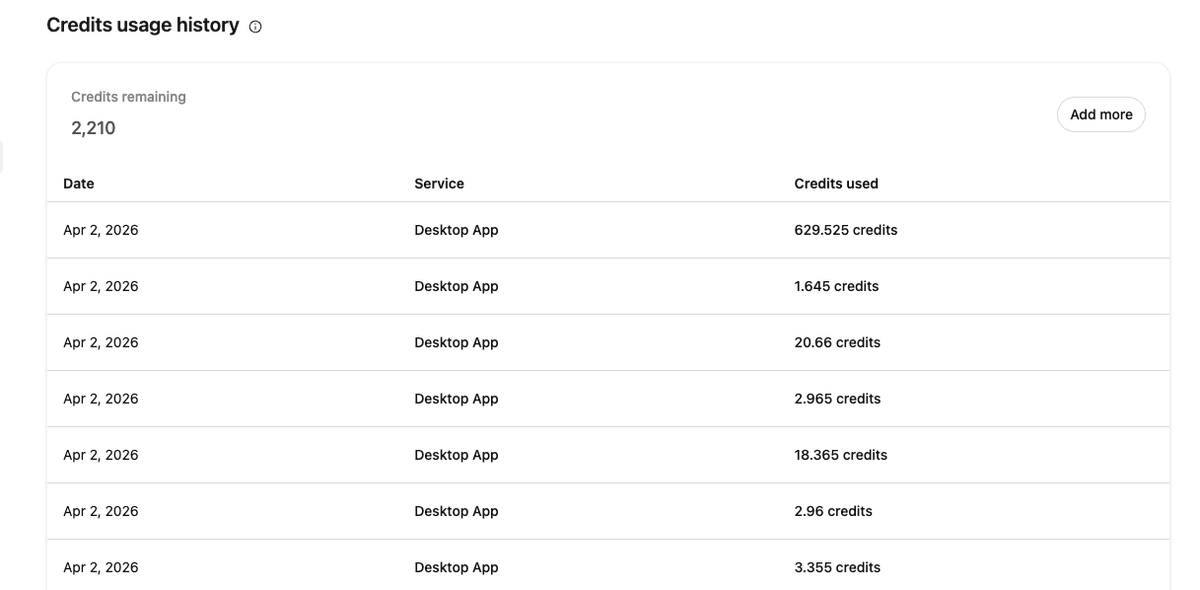Select the 1.645 credits cell
1200x590 pixels.
pos(836,286)
